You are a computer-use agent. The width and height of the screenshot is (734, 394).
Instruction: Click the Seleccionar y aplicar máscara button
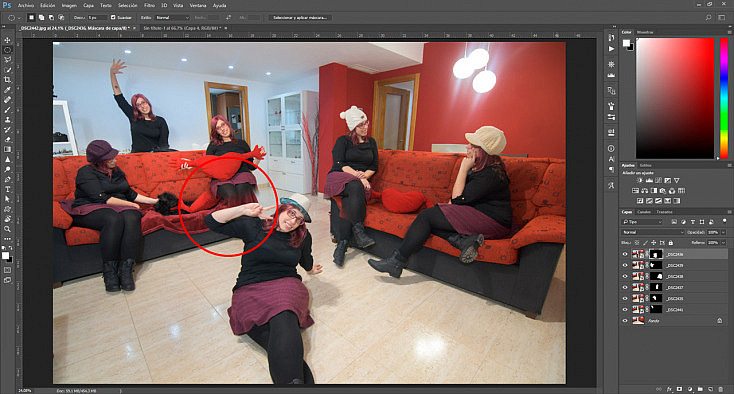[300, 17]
